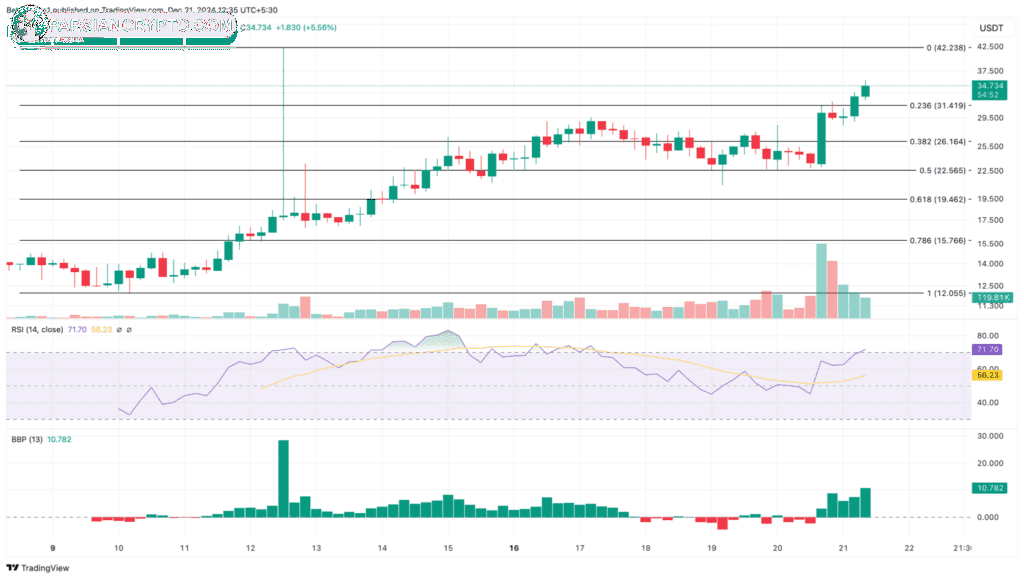This screenshot has height=579, width=1024.
Task: Click date label 20 on time axis
Action: tap(777, 548)
